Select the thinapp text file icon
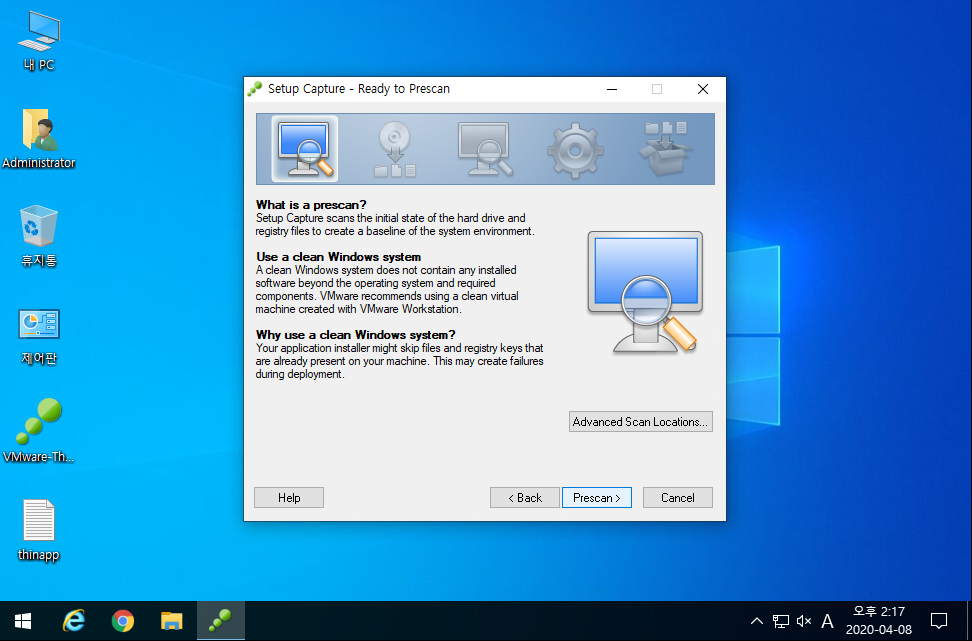Image resolution: width=972 pixels, height=641 pixels. [38, 530]
